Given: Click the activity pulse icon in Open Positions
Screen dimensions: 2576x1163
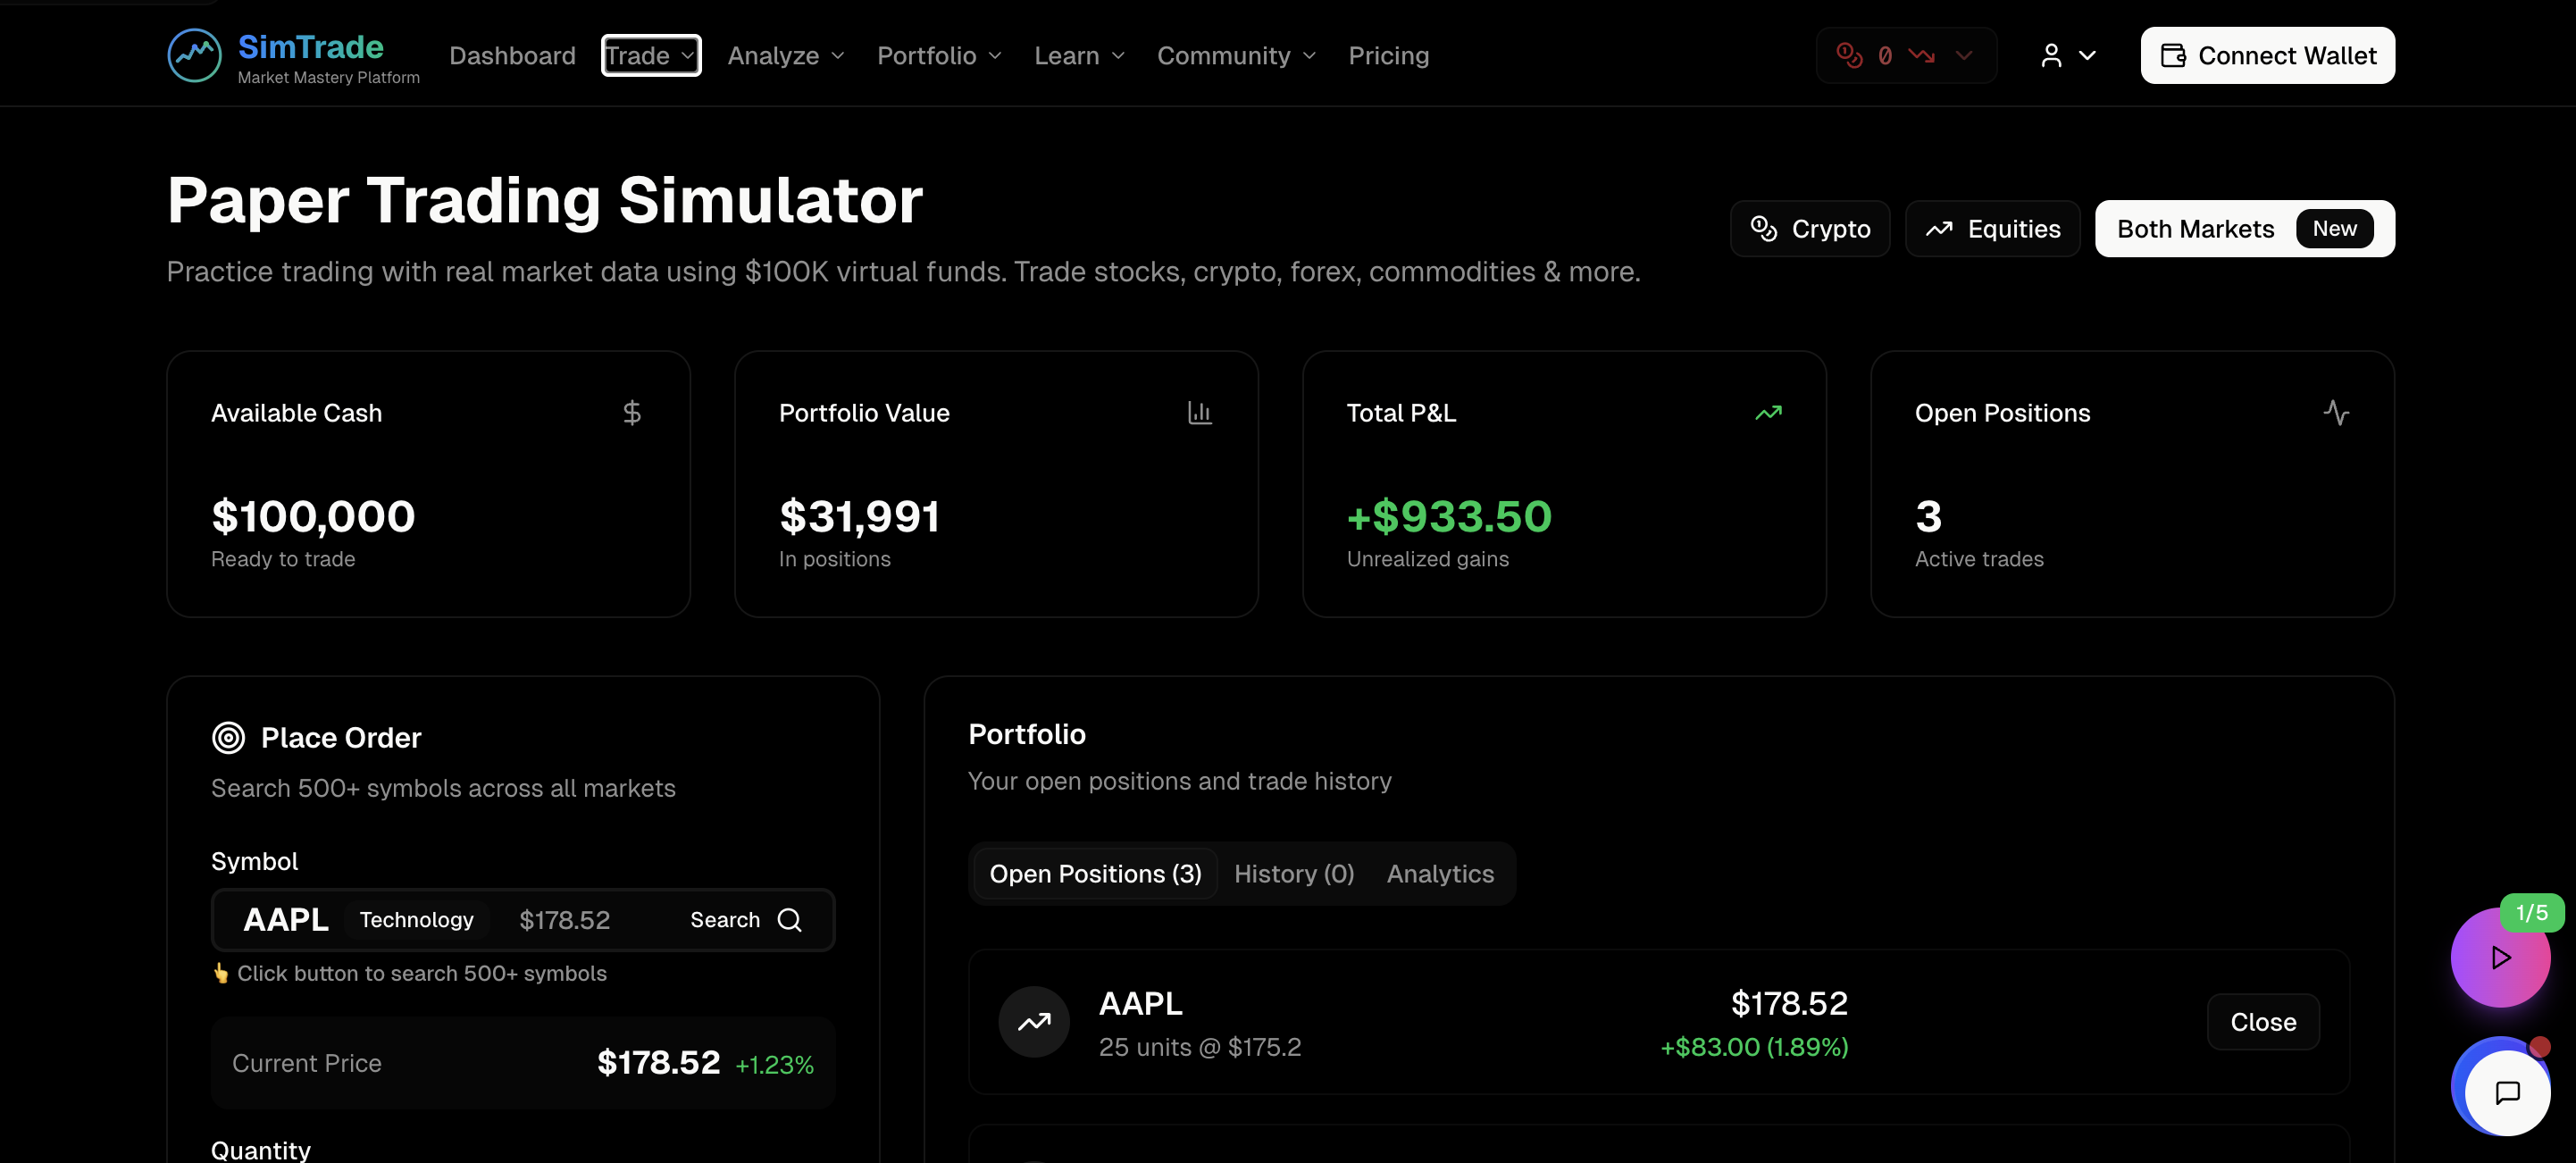Looking at the screenshot, I should coord(2335,412).
